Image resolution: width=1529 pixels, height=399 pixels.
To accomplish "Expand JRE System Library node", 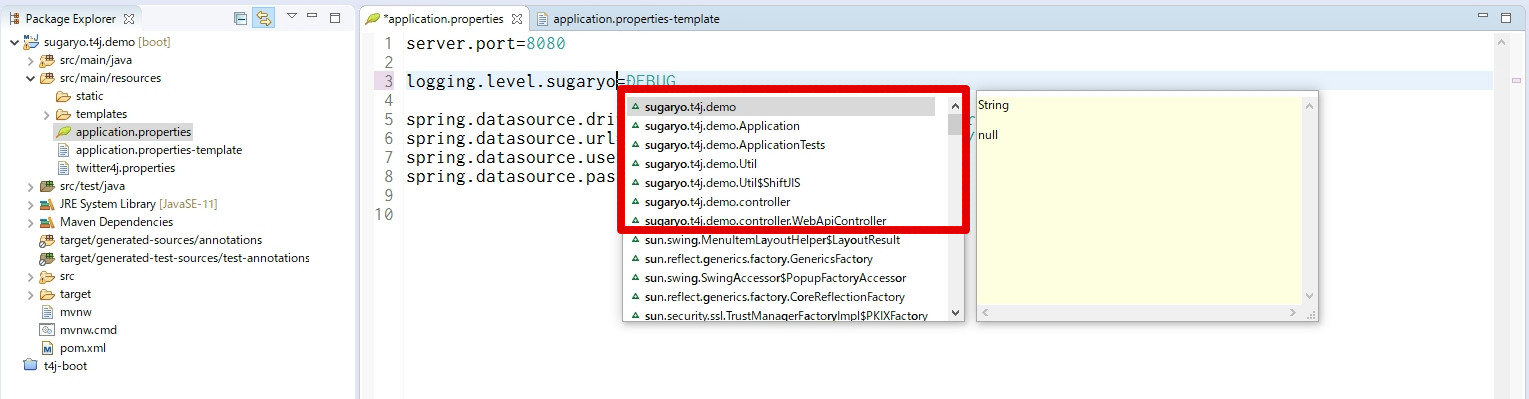I will tap(30, 204).
